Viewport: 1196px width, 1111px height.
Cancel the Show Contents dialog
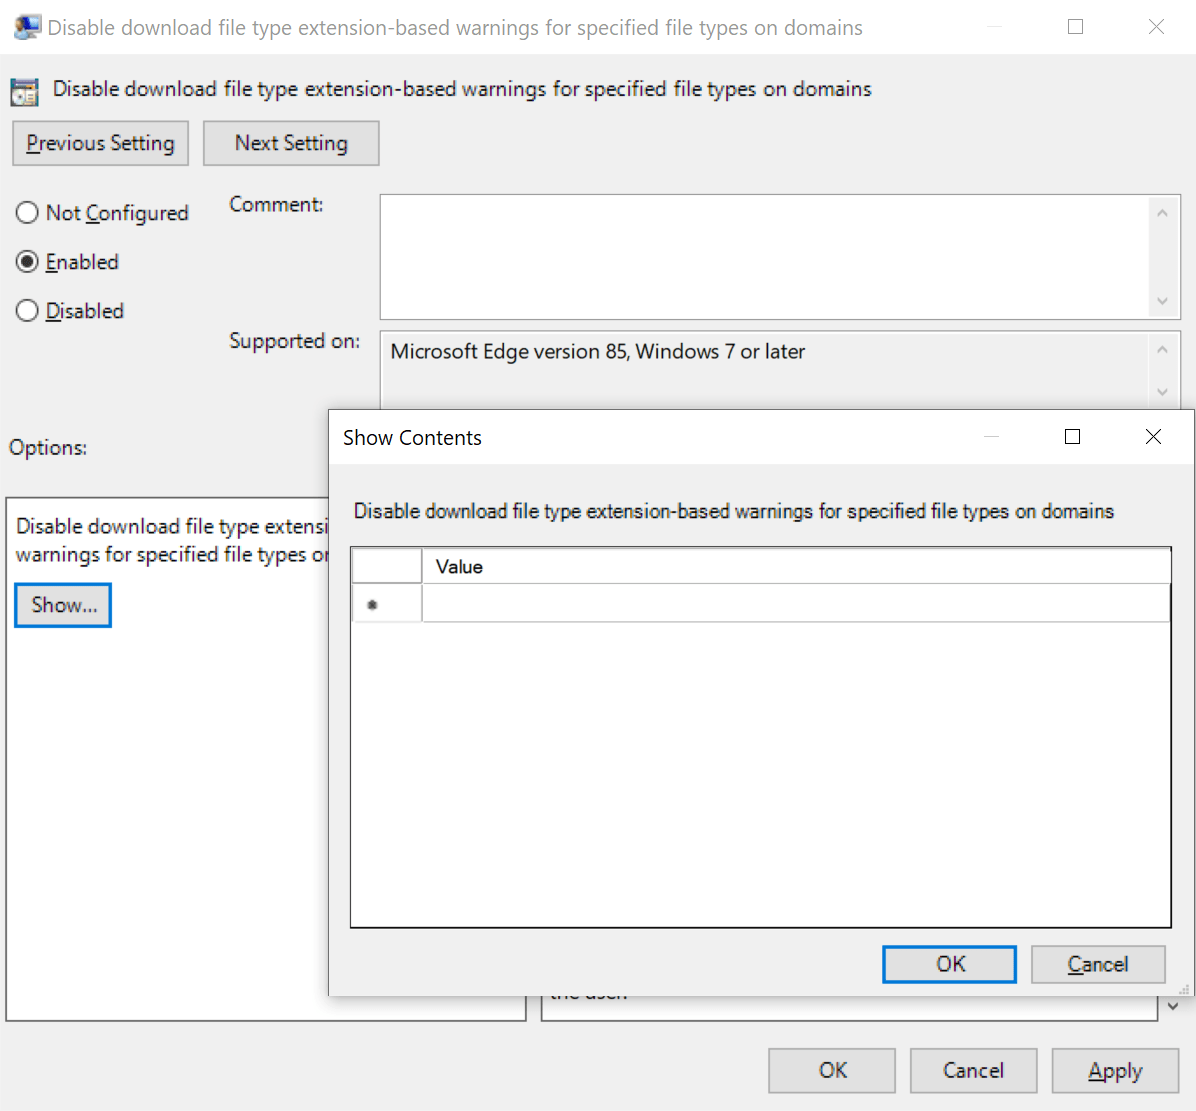1098,965
